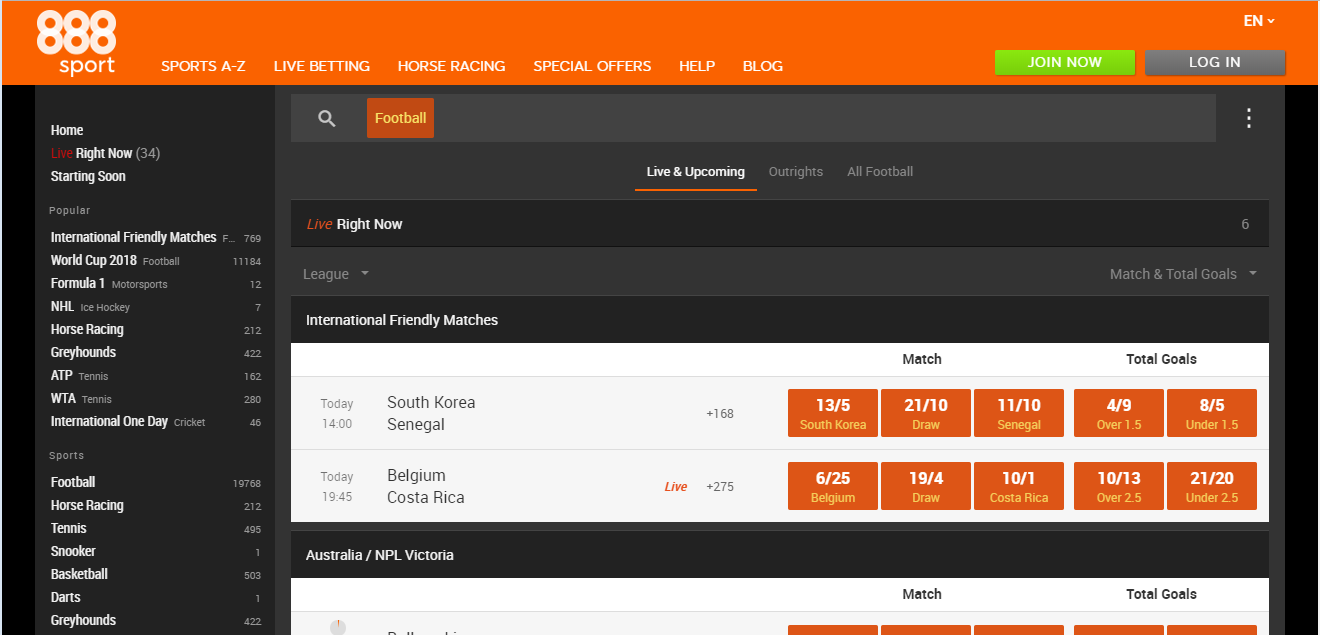This screenshot has height=635, width=1320.
Task: Open the search magnifier icon
Action: coord(327,118)
